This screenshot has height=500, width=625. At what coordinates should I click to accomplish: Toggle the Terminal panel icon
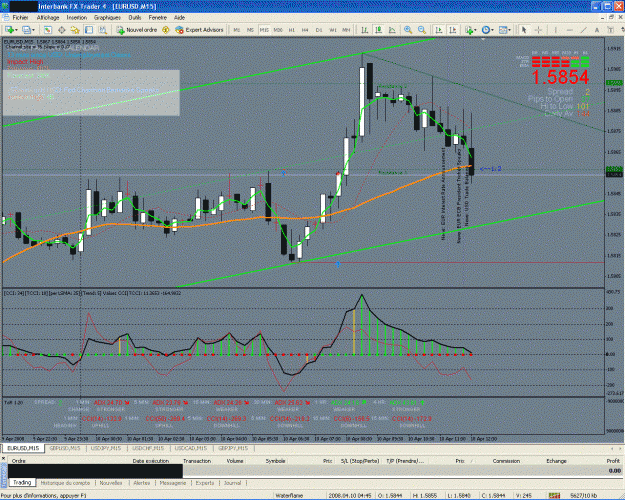(x=88, y=30)
